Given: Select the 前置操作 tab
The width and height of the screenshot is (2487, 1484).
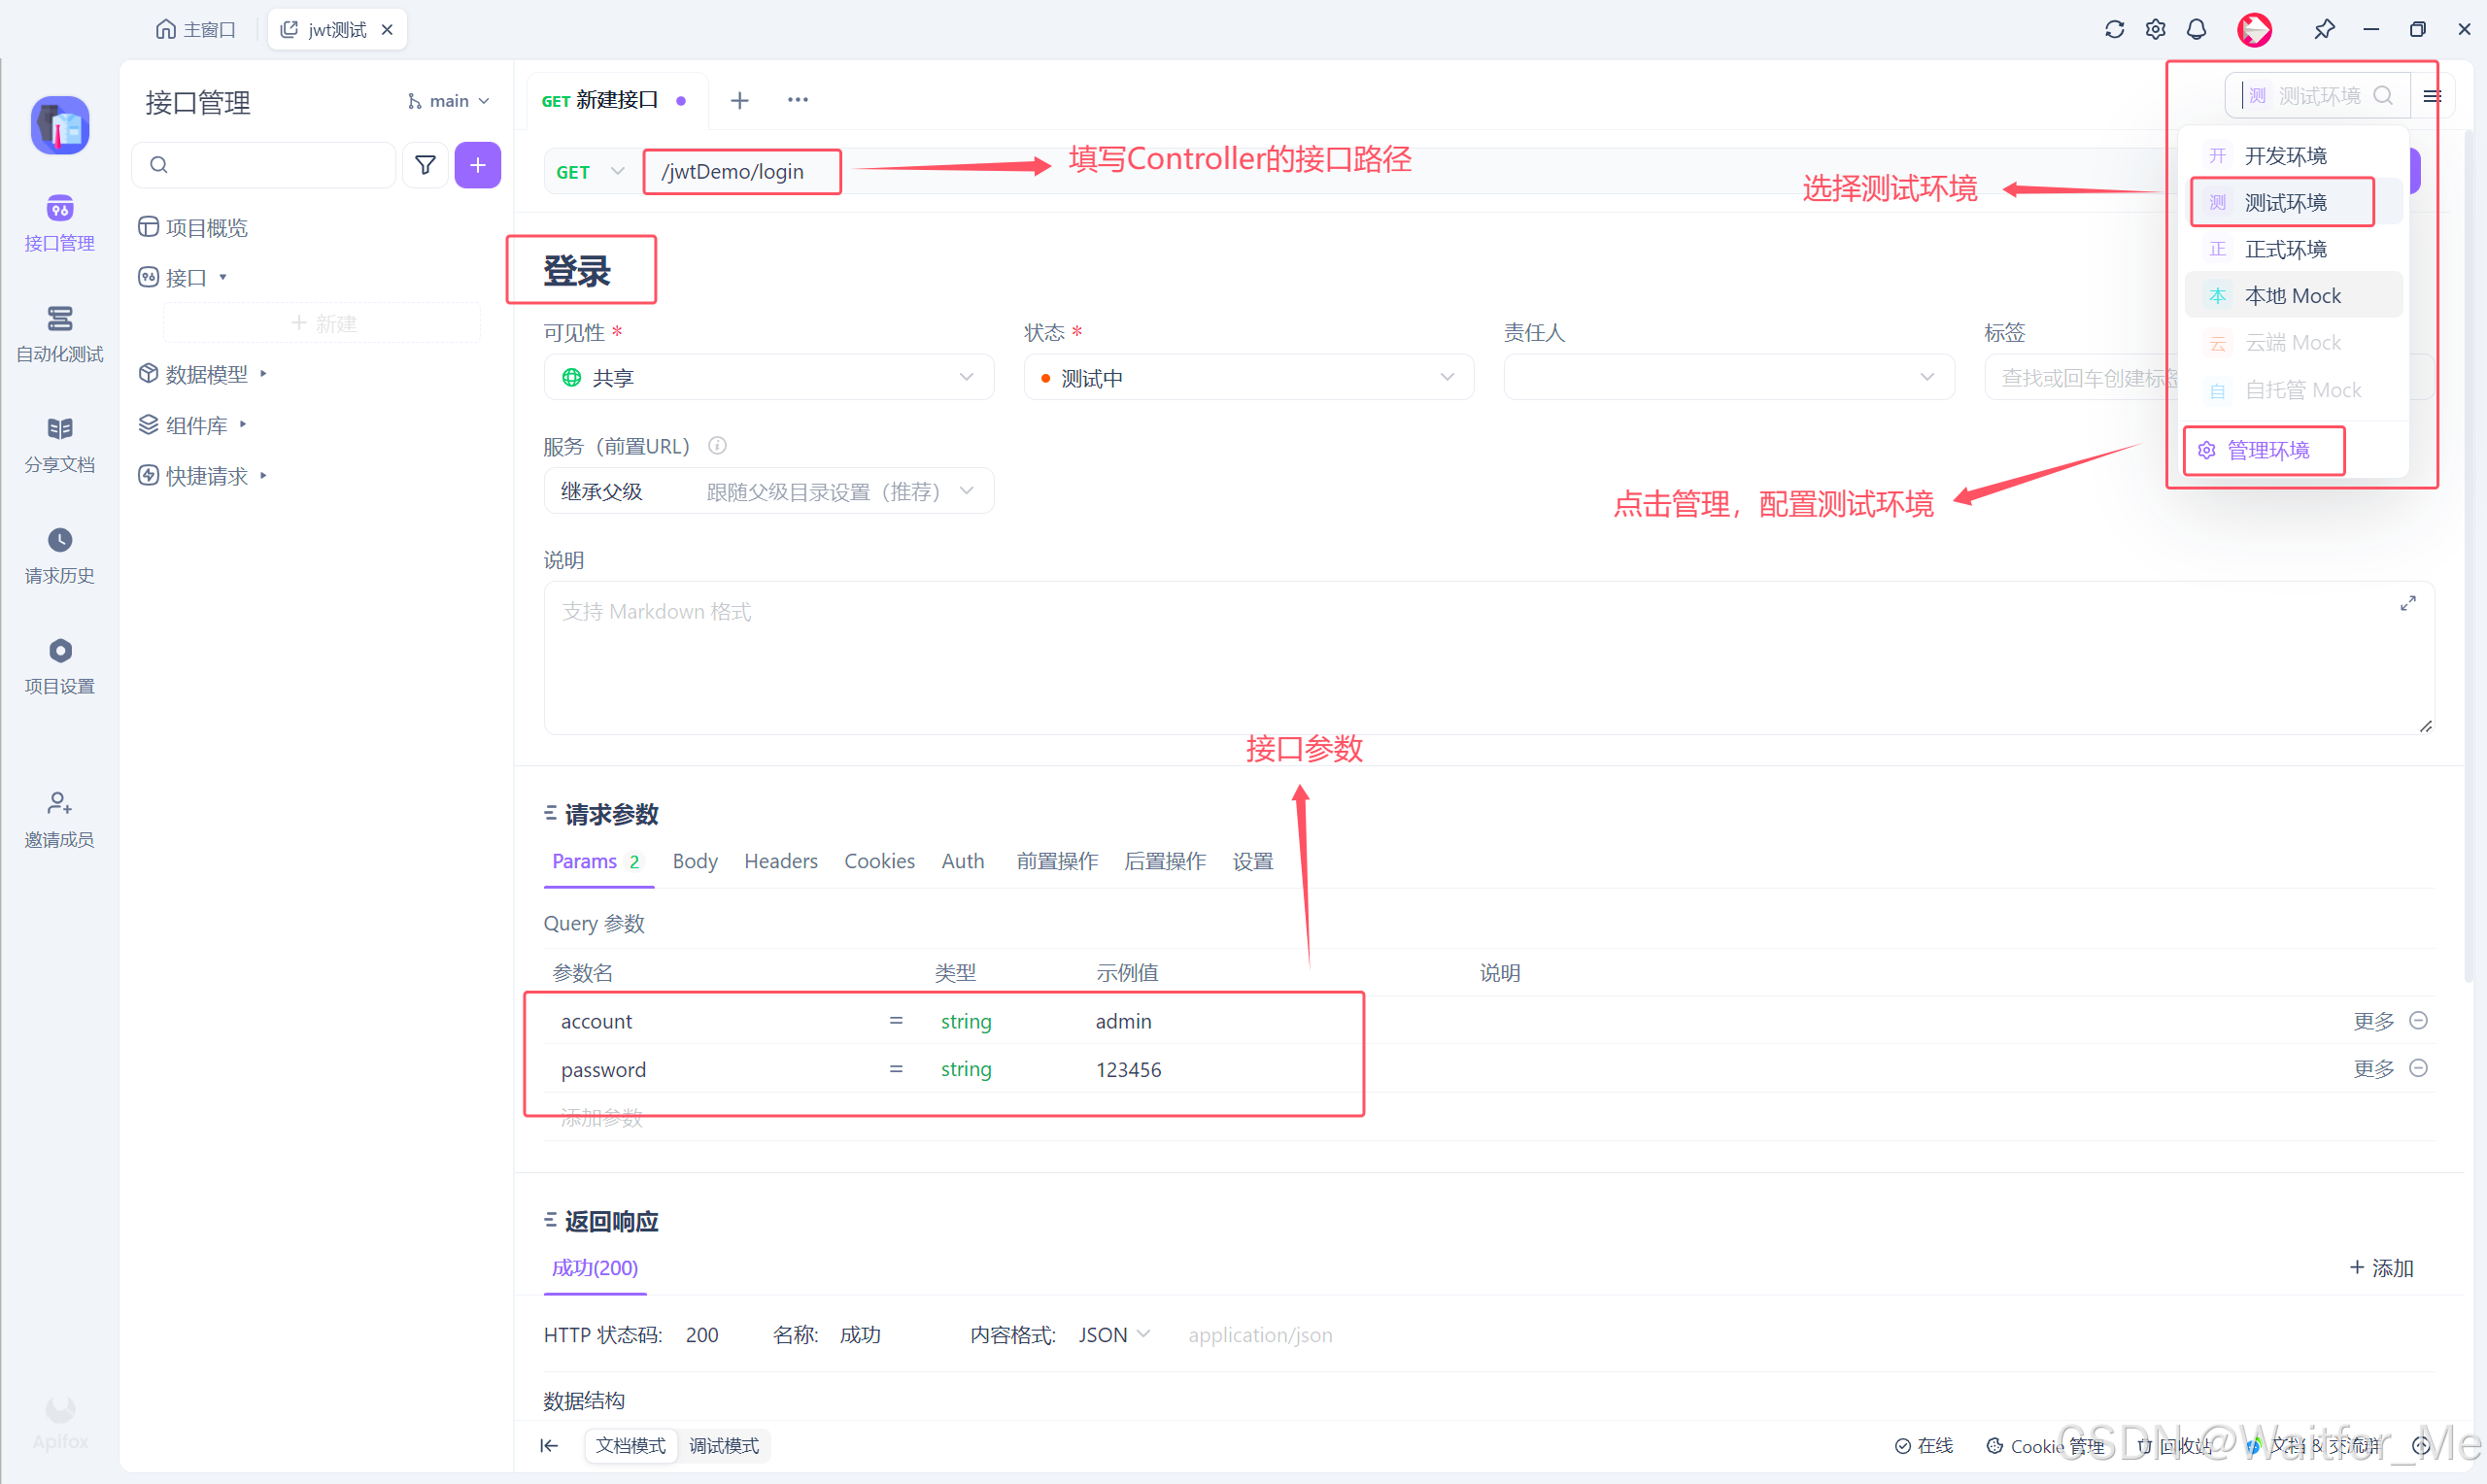Looking at the screenshot, I should pos(1057,862).
